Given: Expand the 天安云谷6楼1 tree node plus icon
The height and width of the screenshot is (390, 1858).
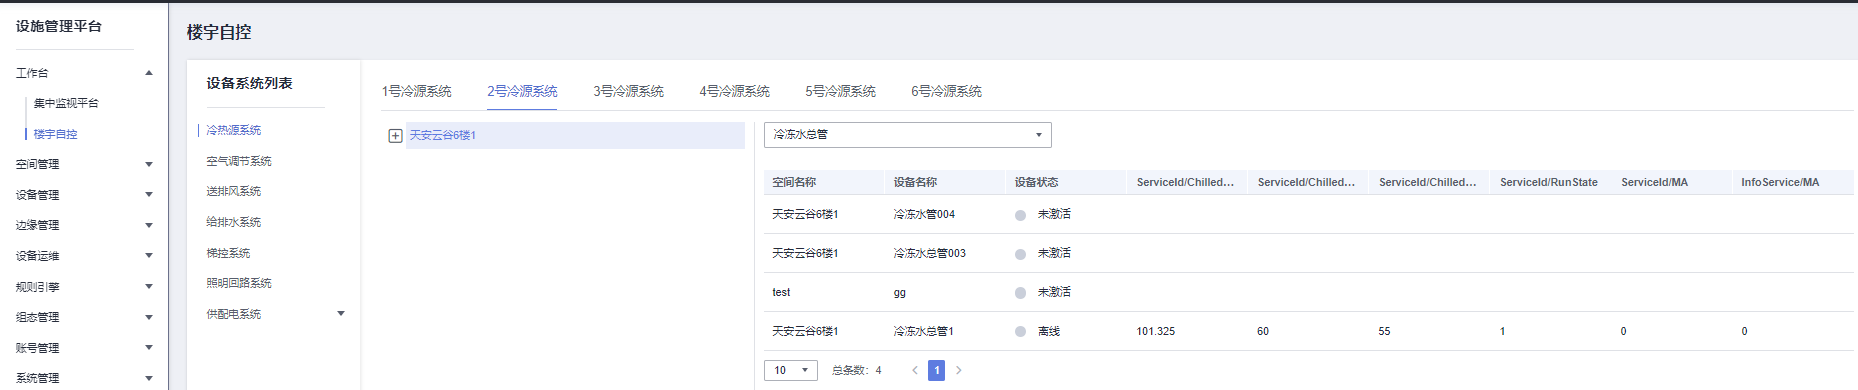Looking at the screenshot, I should coord(395,136).
